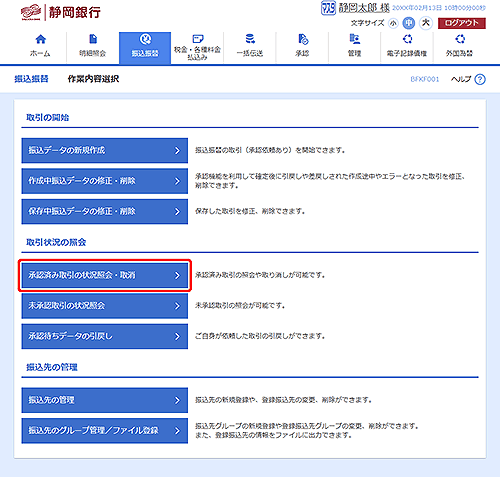This screenshot has height=477, width=500.
Task: Click the ログアウト button
Action: 462,23
